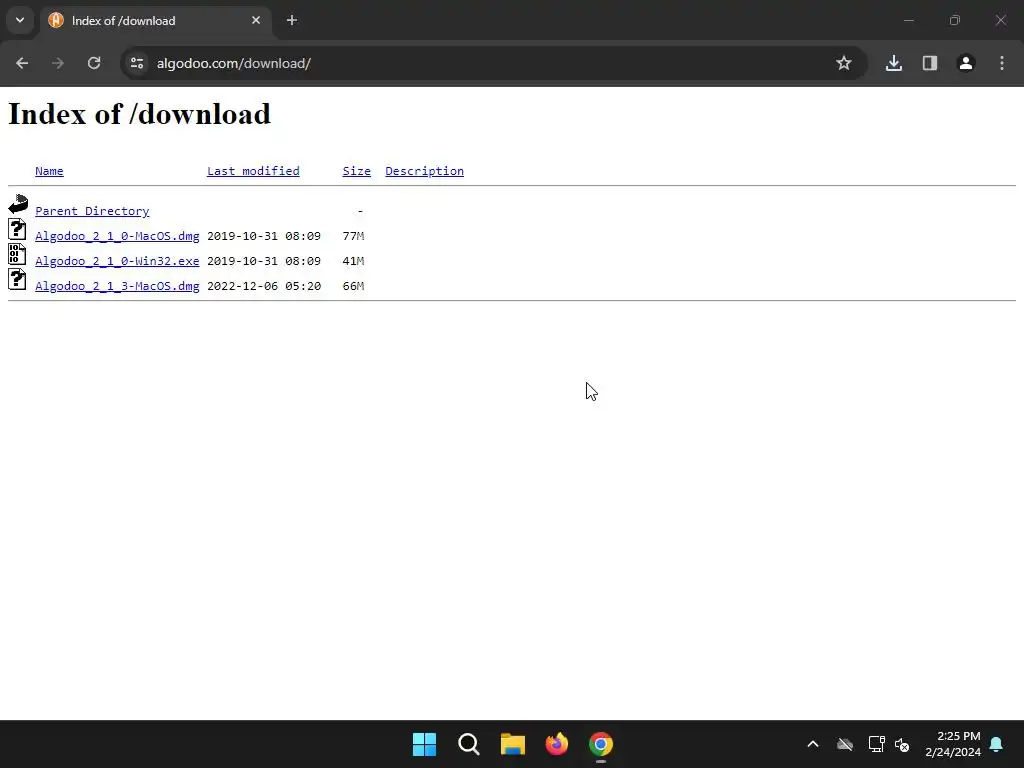Image resolution: width=1024 pixels, height=768 pixels.
Task: Click the 77M size value
Action: [x=353, y=236]
